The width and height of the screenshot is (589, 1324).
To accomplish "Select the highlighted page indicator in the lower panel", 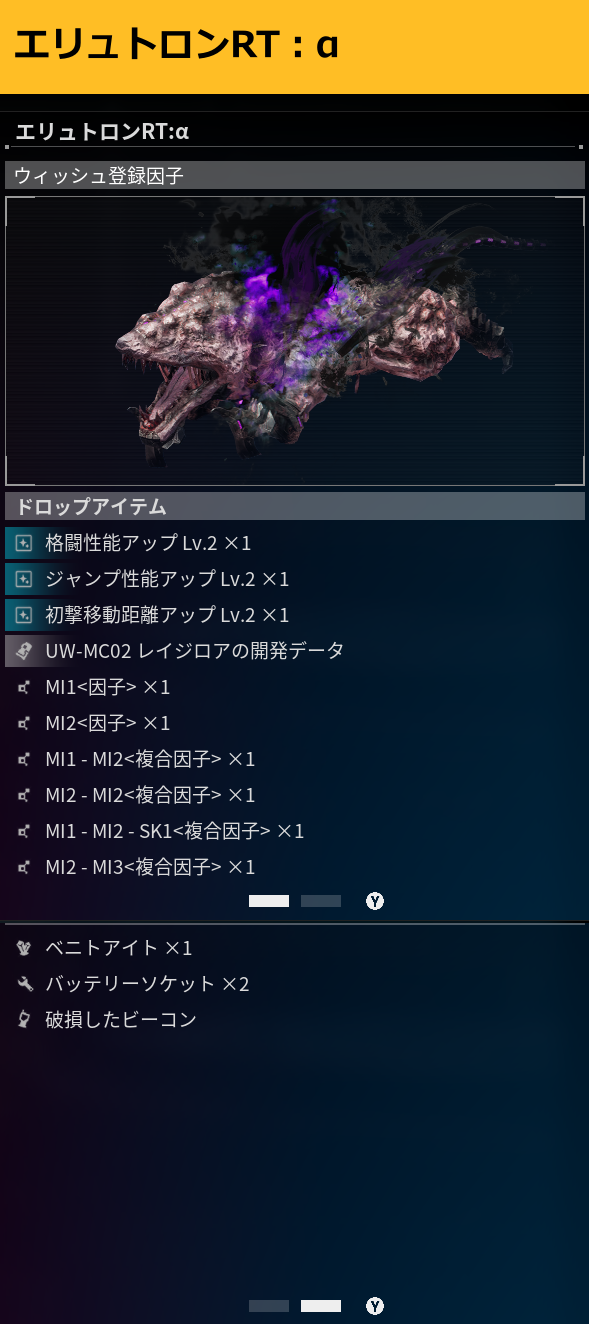I will (x=321, y=1306).
